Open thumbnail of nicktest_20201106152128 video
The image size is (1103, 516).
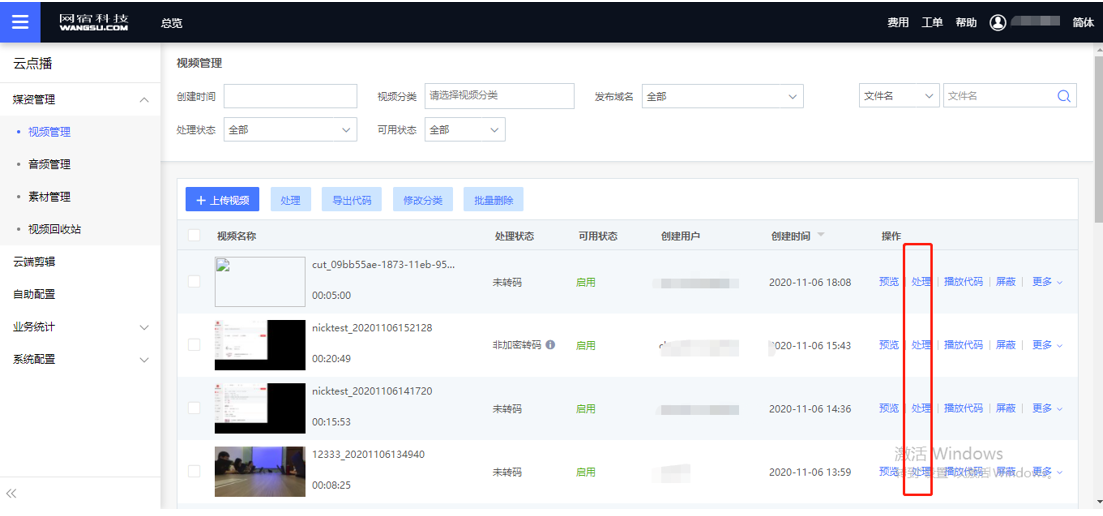coord(260,345)
